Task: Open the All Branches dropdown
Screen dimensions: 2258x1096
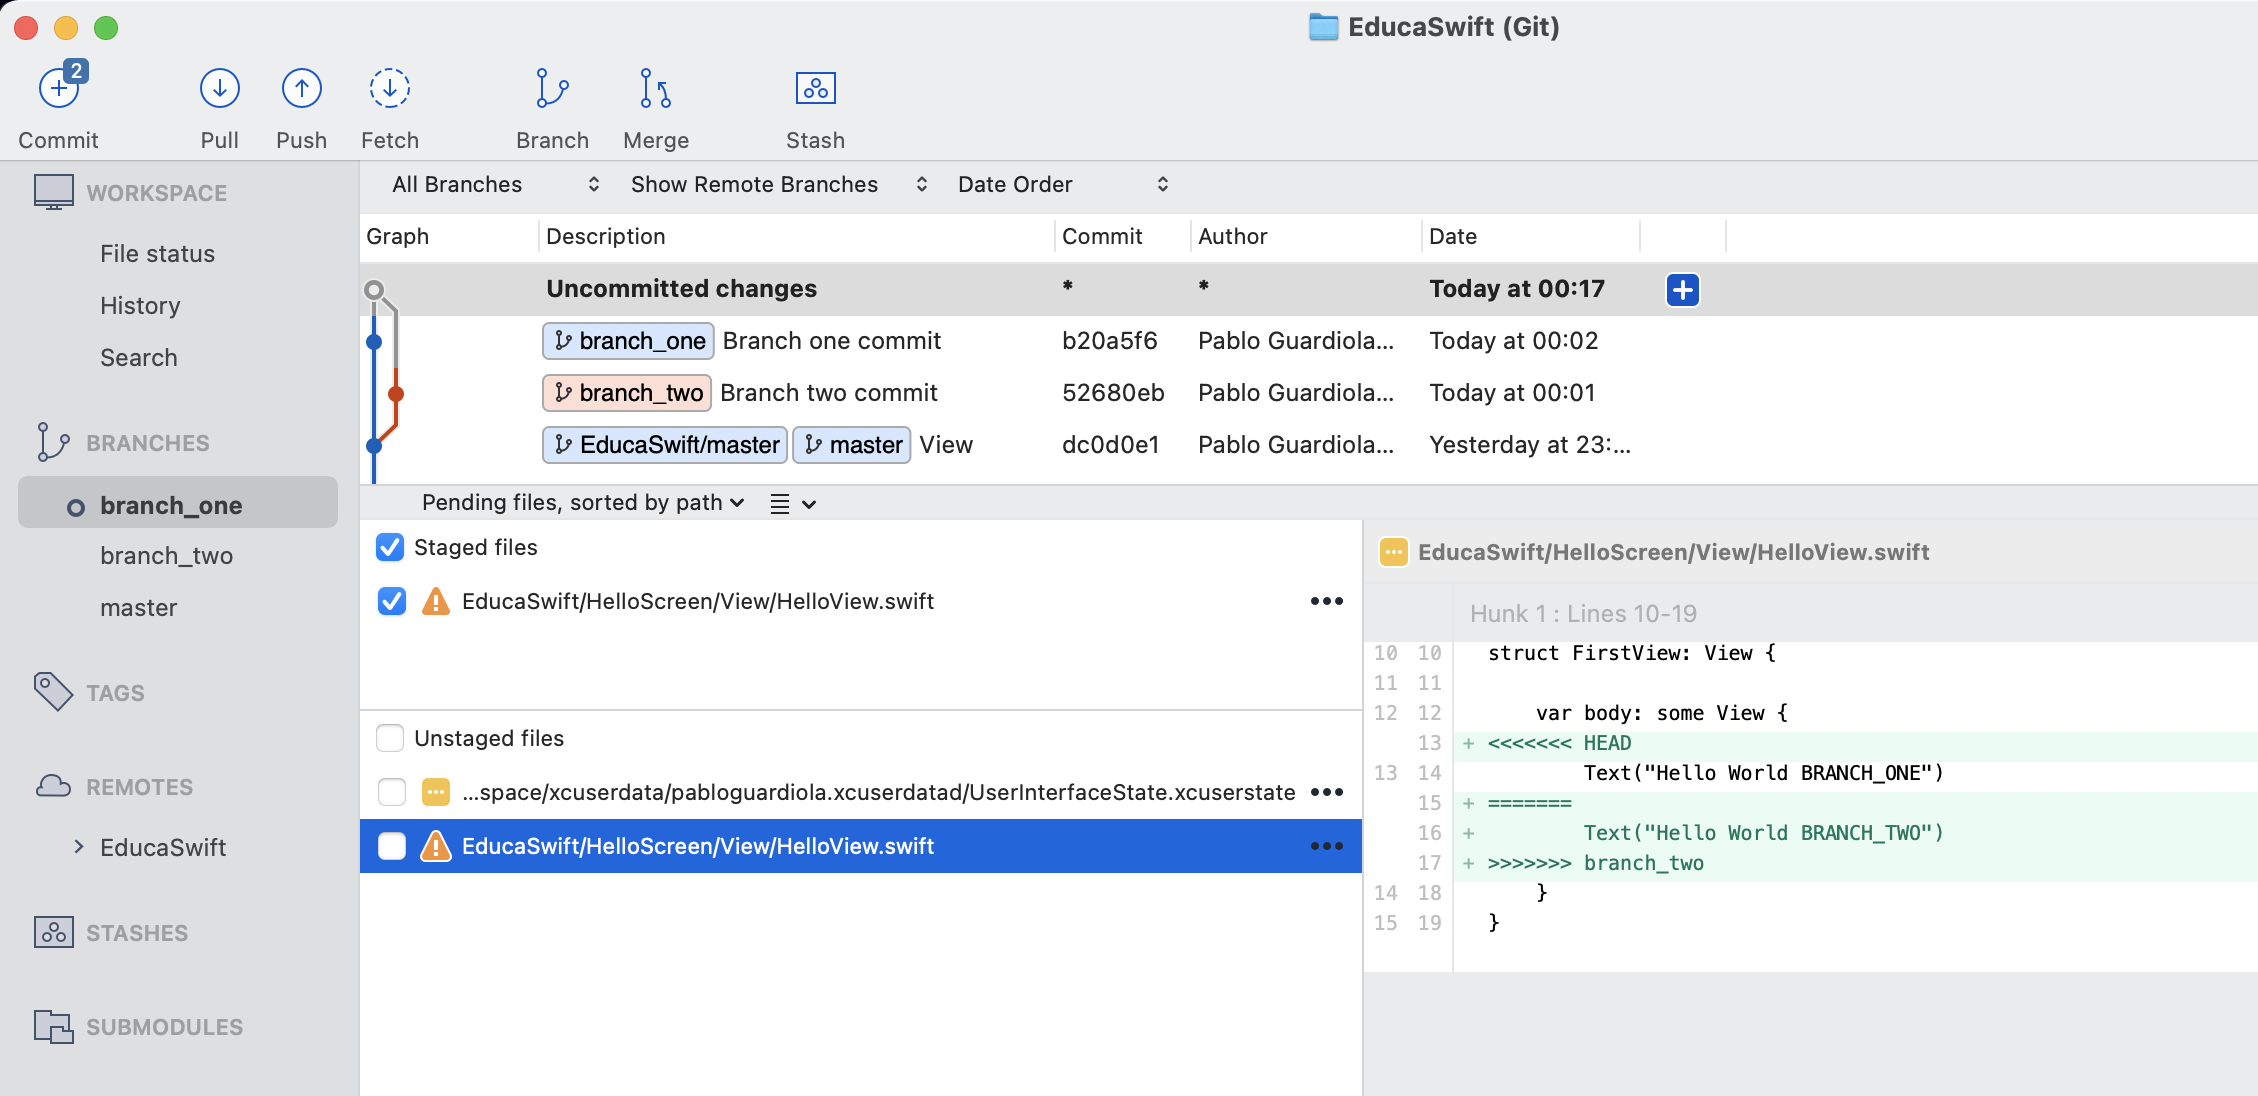Action: pos(495,184)
